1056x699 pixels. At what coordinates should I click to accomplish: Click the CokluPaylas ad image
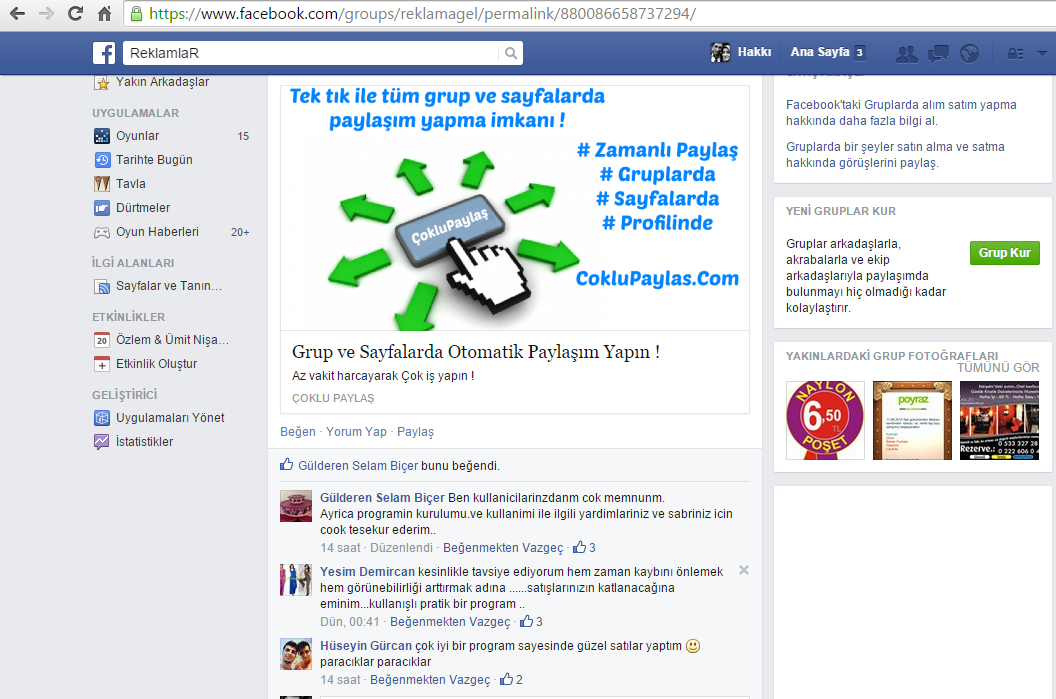tap(515, 208)
